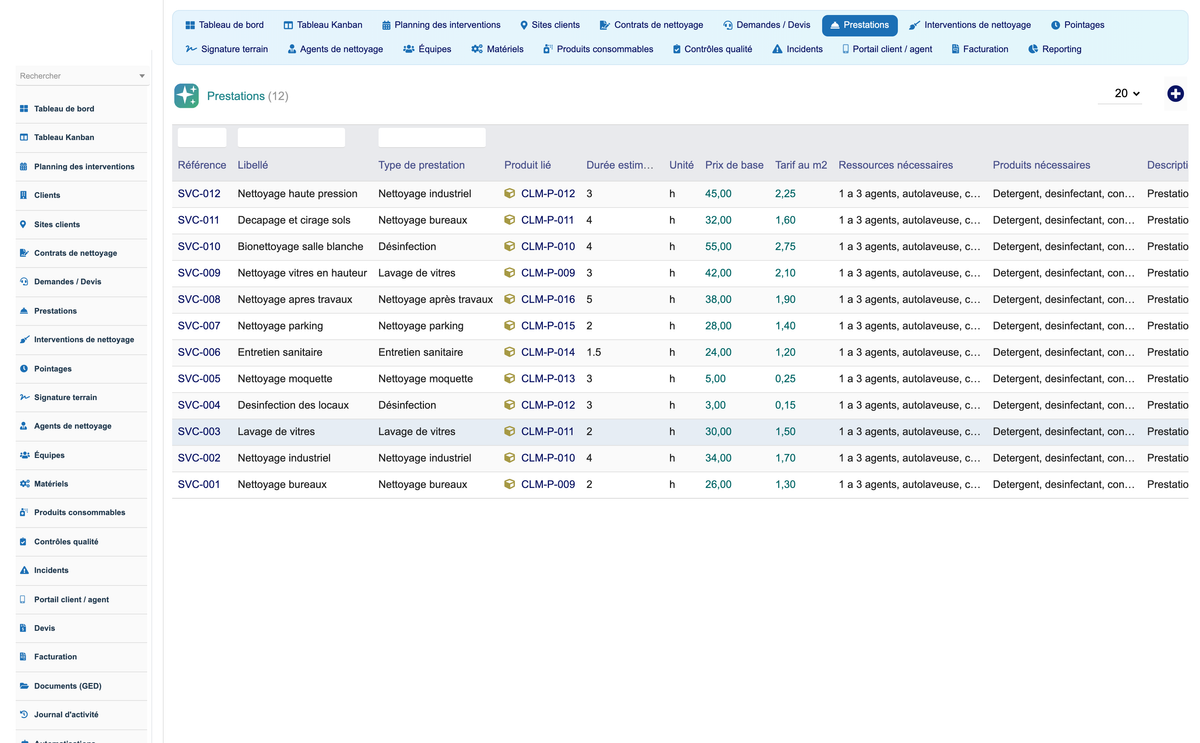Viewport: 1200px width, 743px height.
Task: Click the Facturation invoice icon in sidebar
Action: click(x=24, y=657)
